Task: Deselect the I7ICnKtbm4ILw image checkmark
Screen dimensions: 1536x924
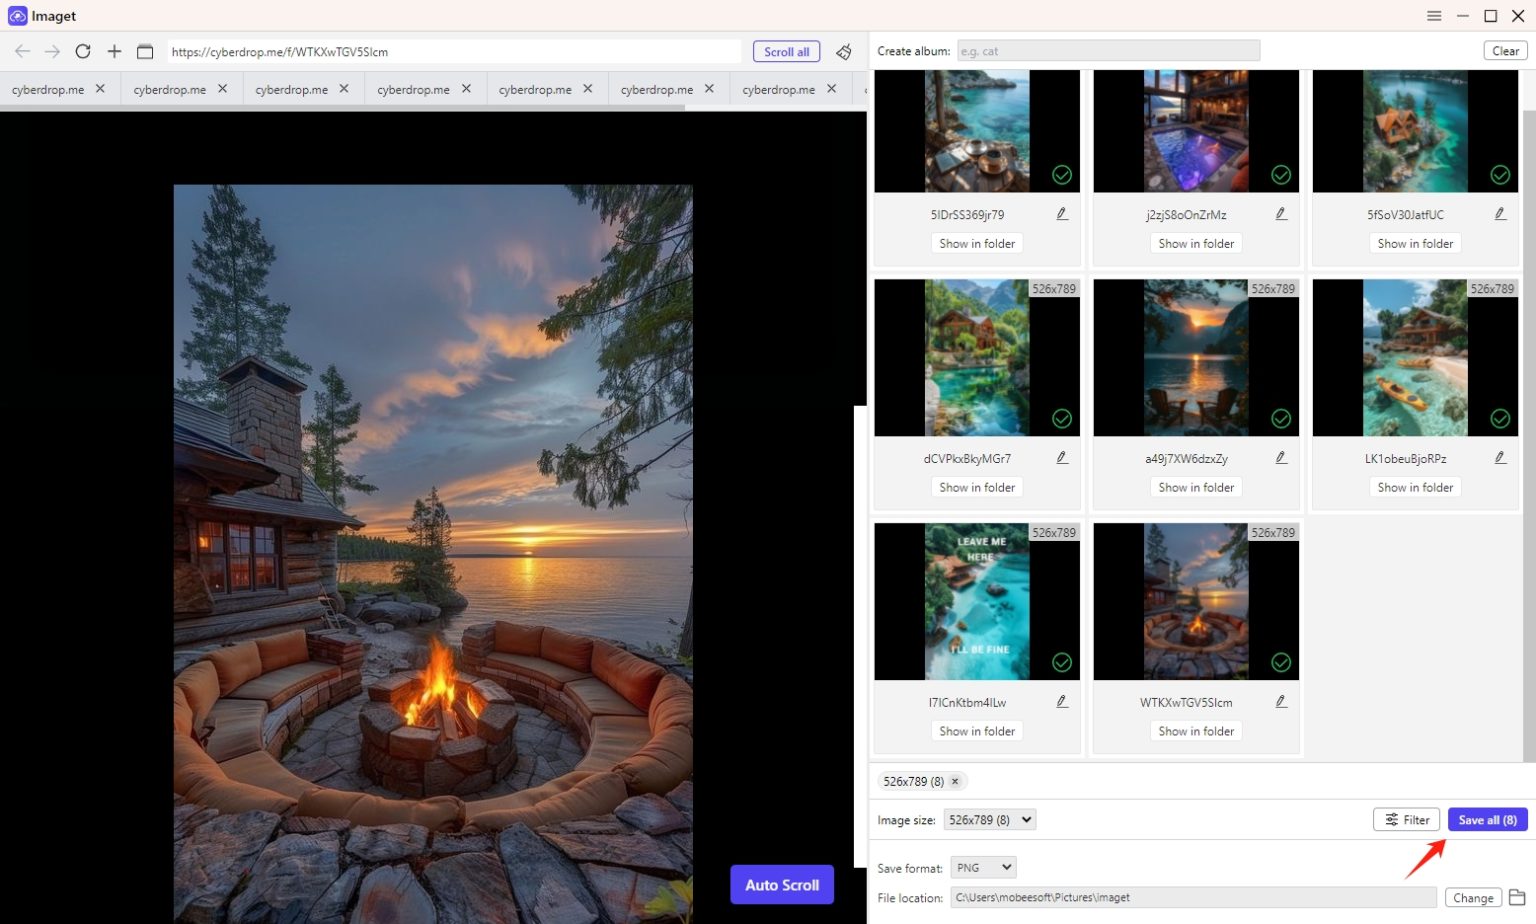Action: (1062, 663)
